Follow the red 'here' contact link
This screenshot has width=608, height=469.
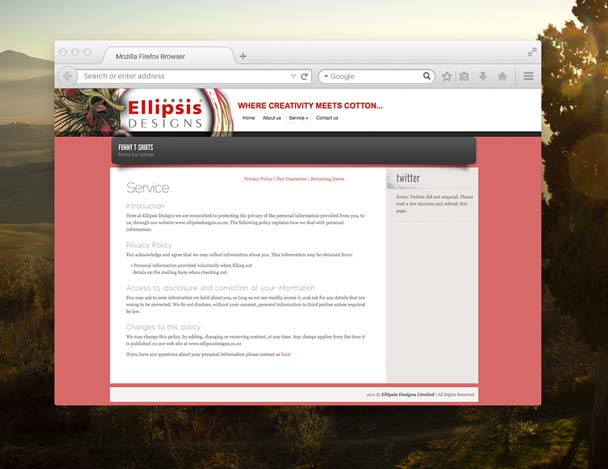pyautogui.click(x=286, y=354)
